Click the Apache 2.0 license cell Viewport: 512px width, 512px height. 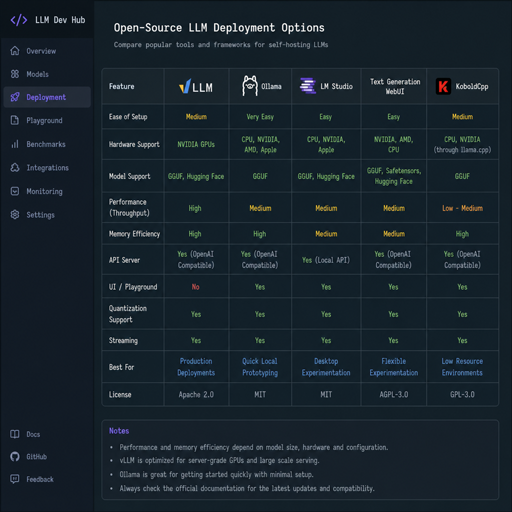(x=196, y=395)
